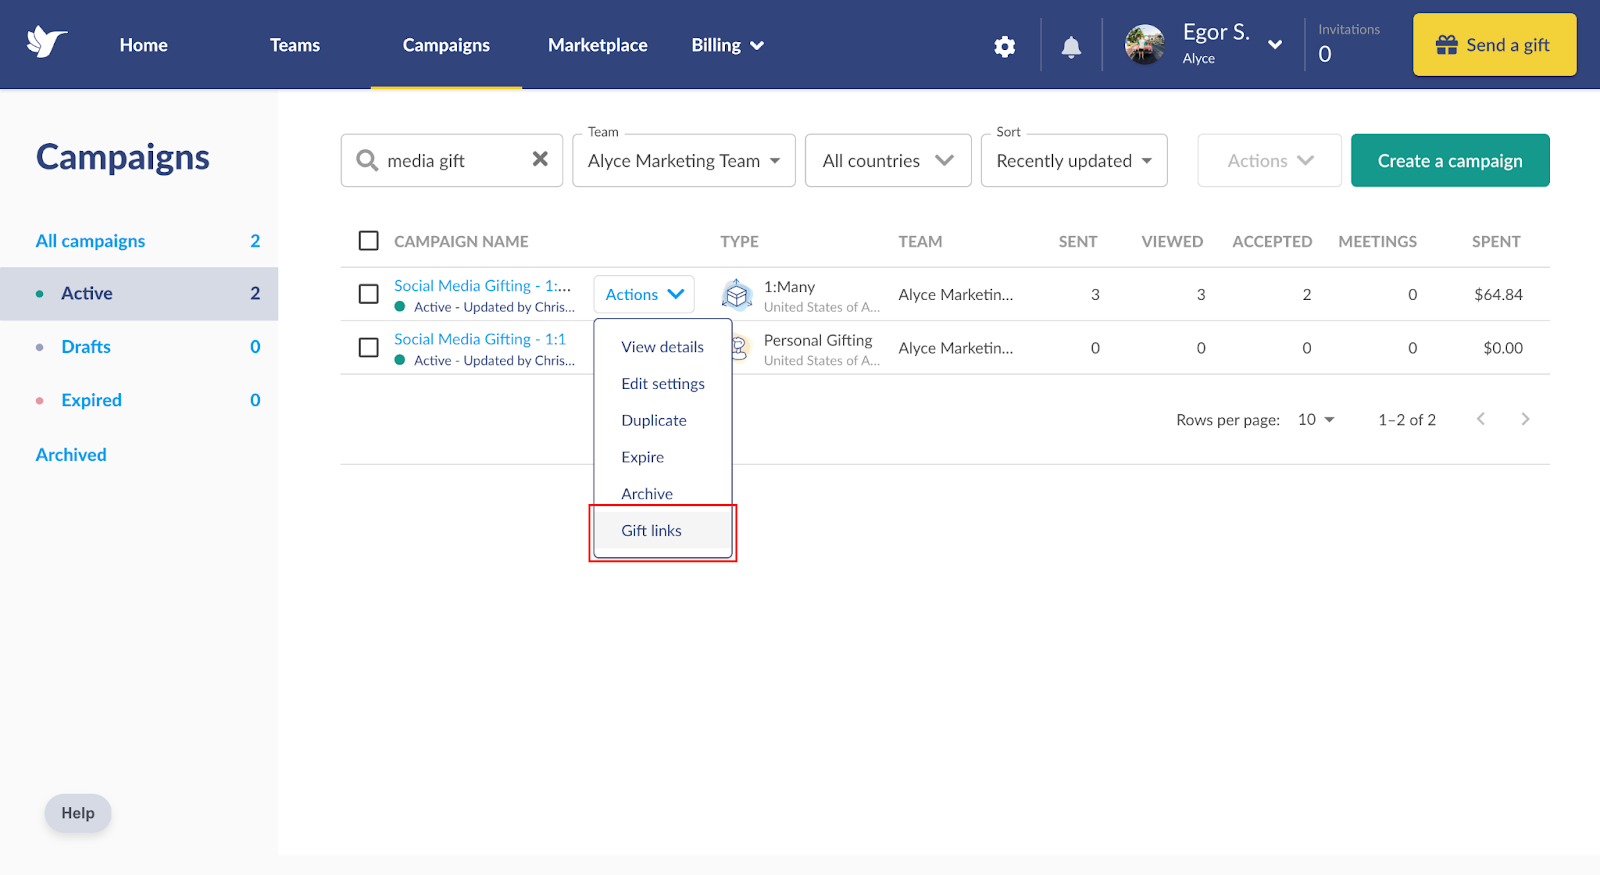Choose Edit settings menu item

[662, 384]
